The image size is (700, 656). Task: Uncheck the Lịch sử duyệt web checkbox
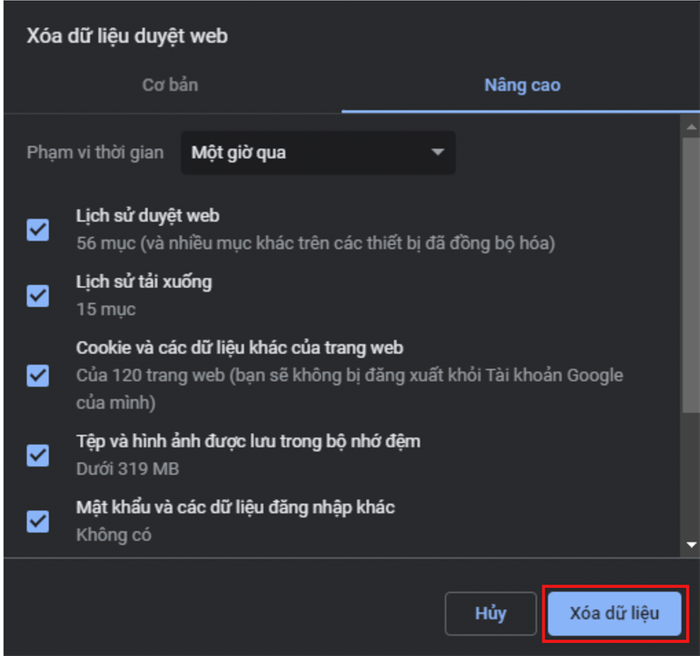click(x=38, y=230)
